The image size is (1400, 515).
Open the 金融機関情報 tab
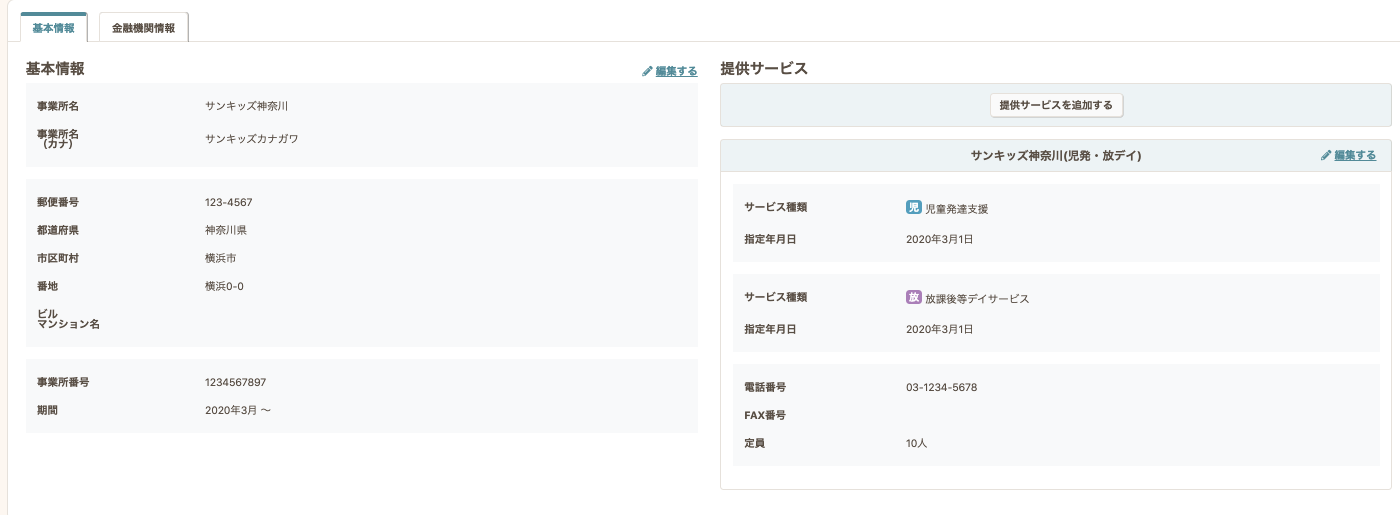[143, 28]
